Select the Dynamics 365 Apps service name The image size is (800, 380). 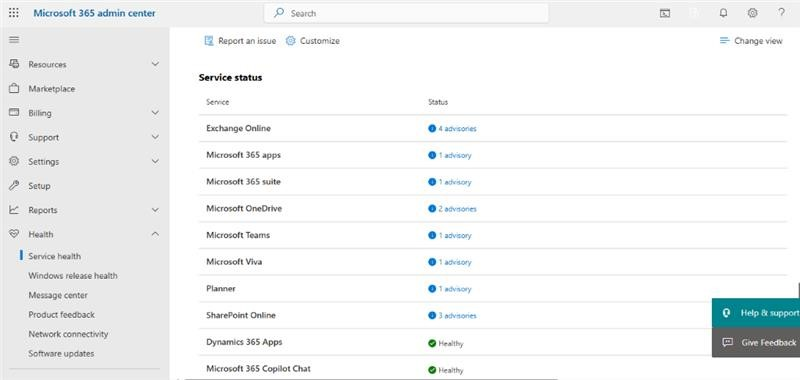pos(244,342)
